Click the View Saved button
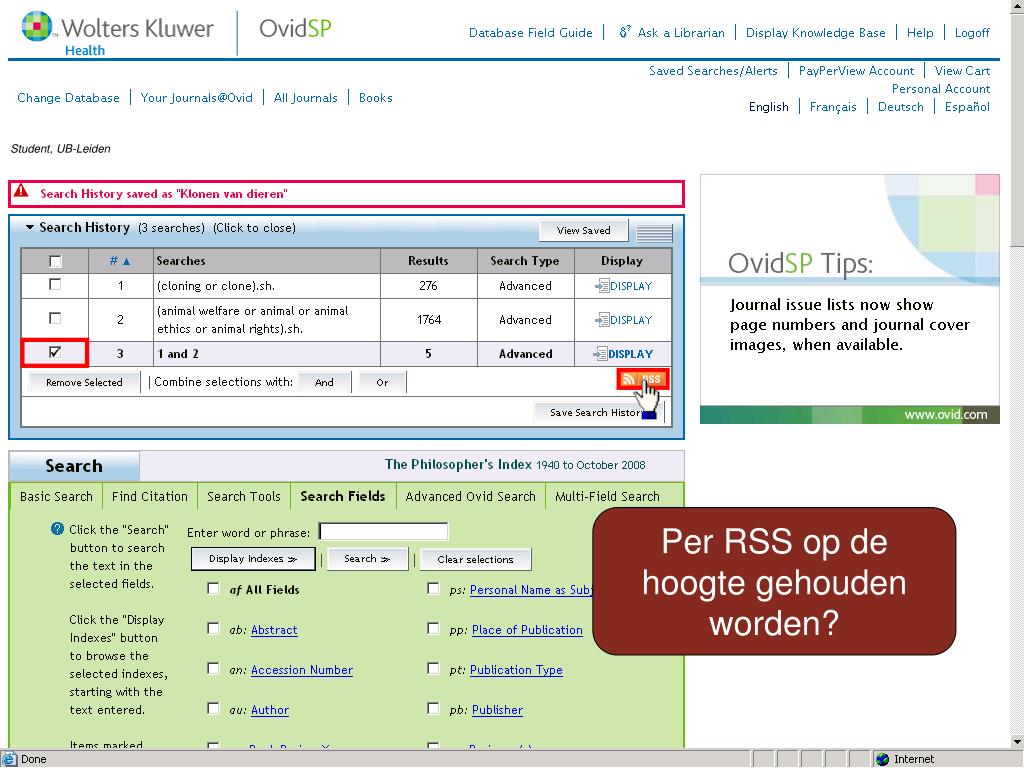The width and height of the screenshot is (1024, 768). pyautogui.click(x=584, y=231)
